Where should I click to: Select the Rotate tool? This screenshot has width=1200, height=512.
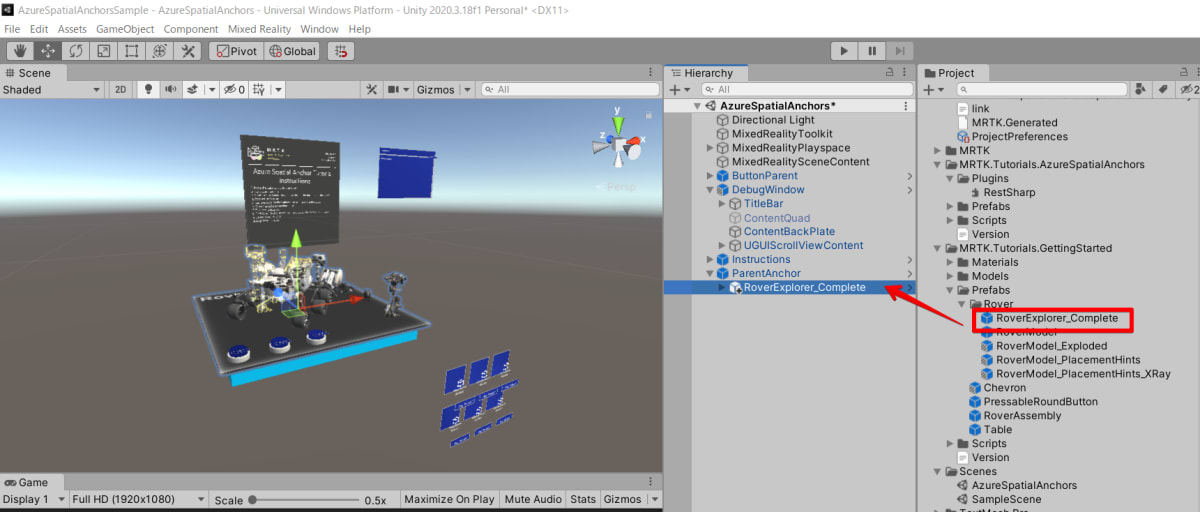[x=75, y=51]
